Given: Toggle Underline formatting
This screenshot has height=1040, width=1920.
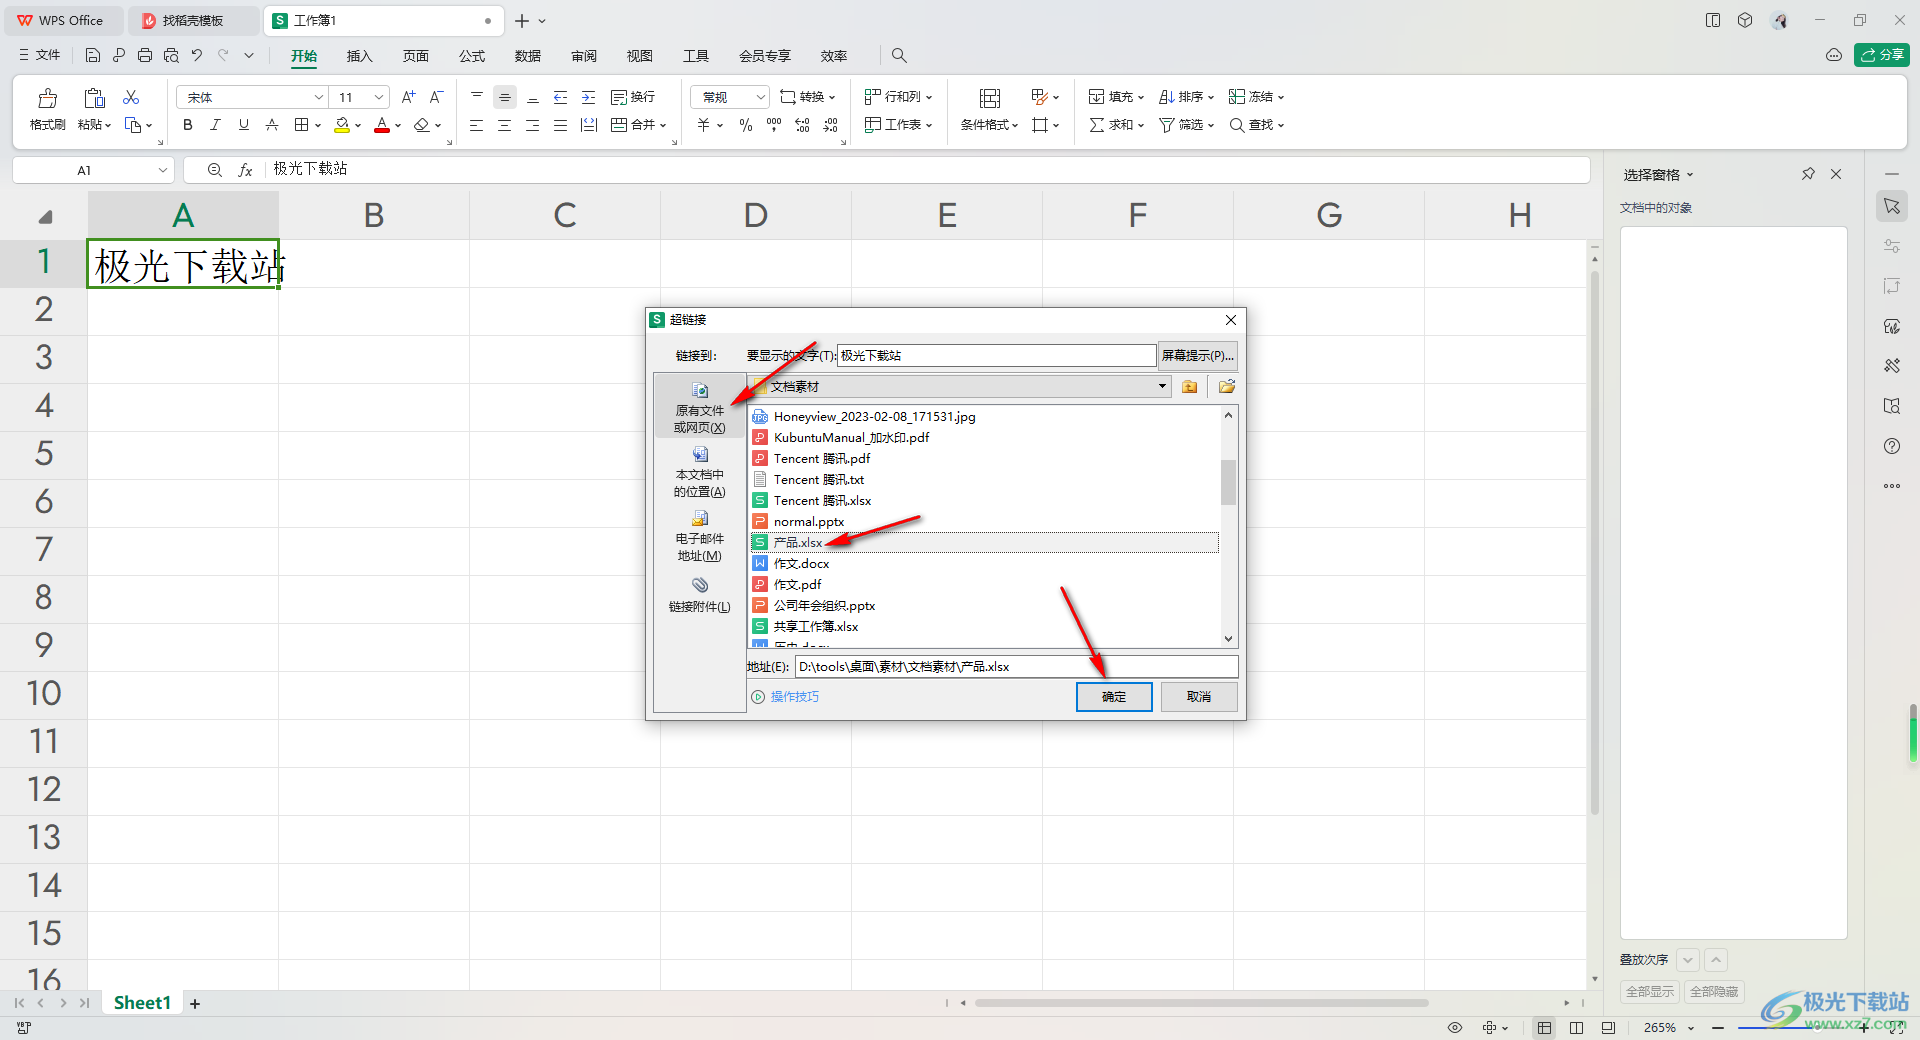Looking at the screenshot, I should click(x=243, y=125).
